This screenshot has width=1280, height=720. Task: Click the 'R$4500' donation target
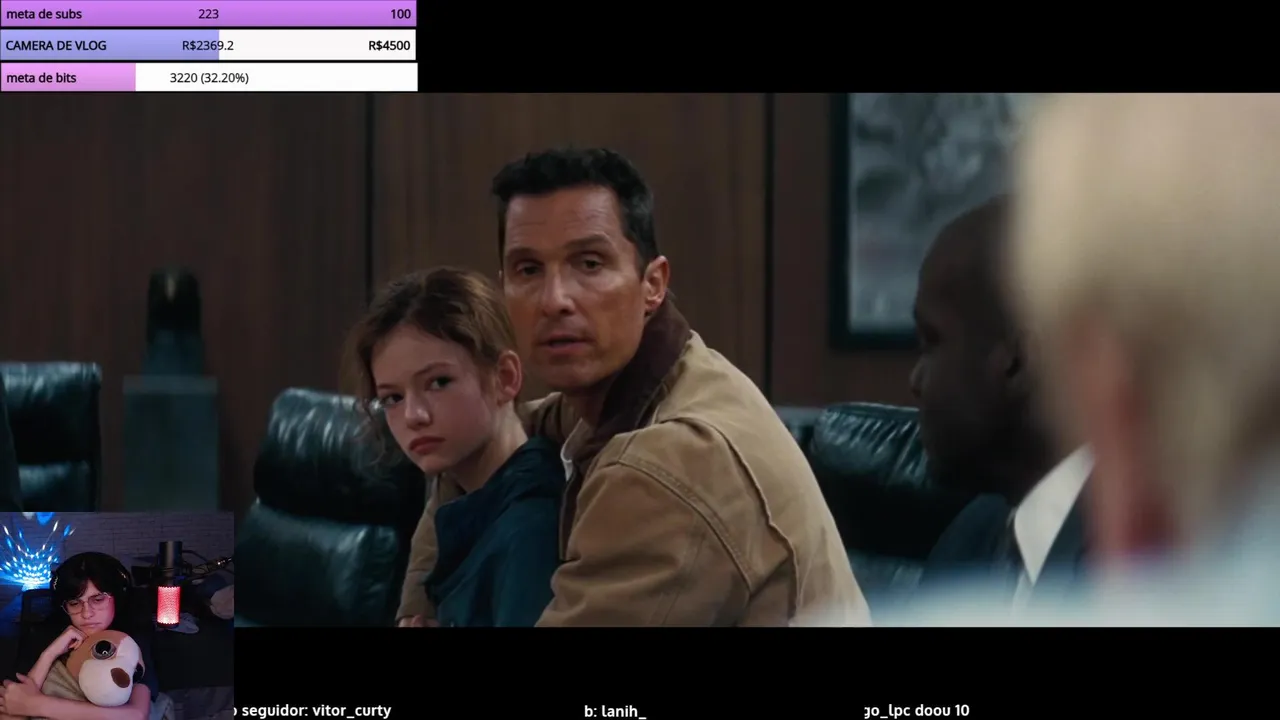coord(389,45)
